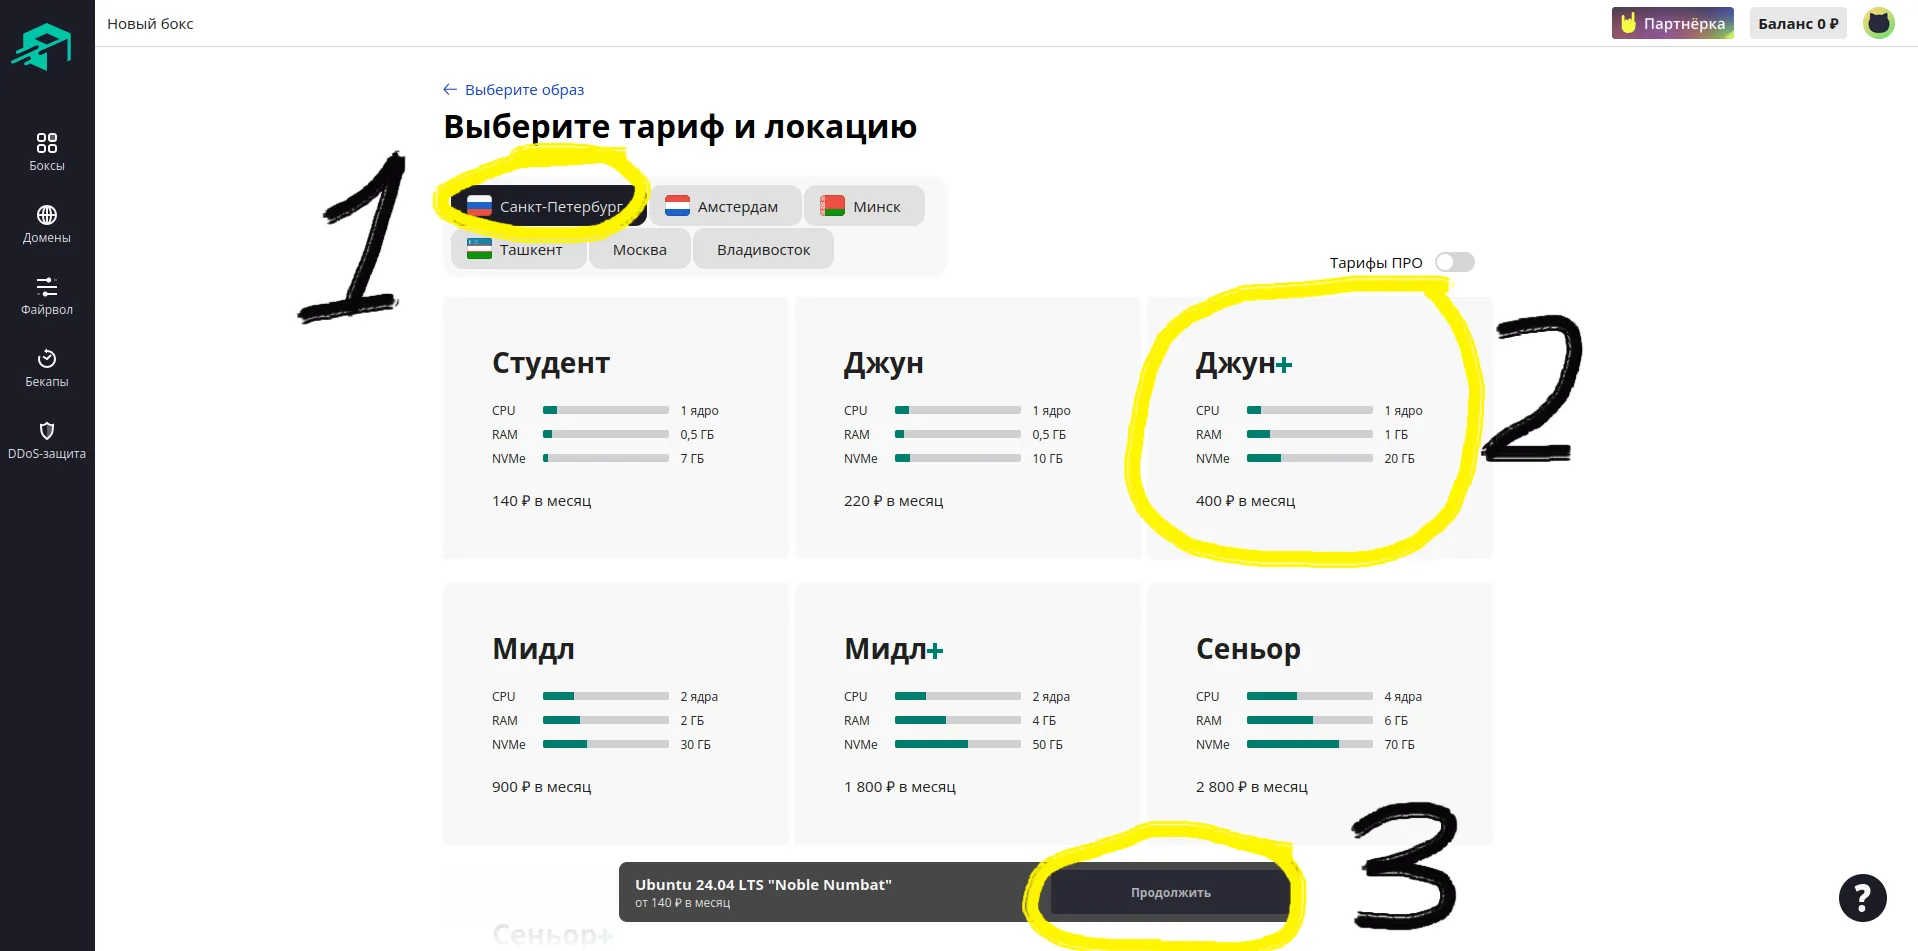Click the 4 ядра value in Сеньор
This screenshot has width=1918, height=951.
click(1403, 696)
